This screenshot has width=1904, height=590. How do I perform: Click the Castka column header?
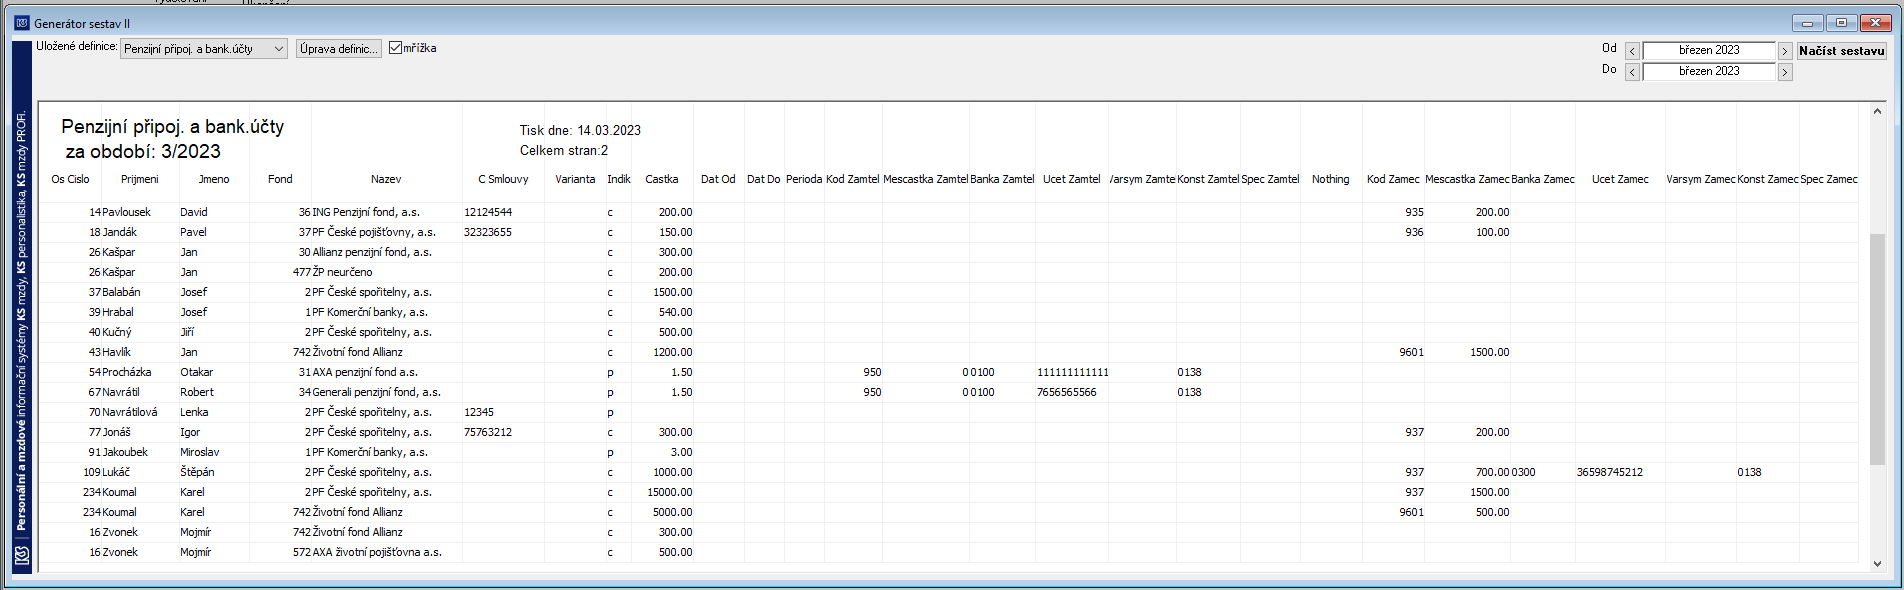(x=662, y=179)
